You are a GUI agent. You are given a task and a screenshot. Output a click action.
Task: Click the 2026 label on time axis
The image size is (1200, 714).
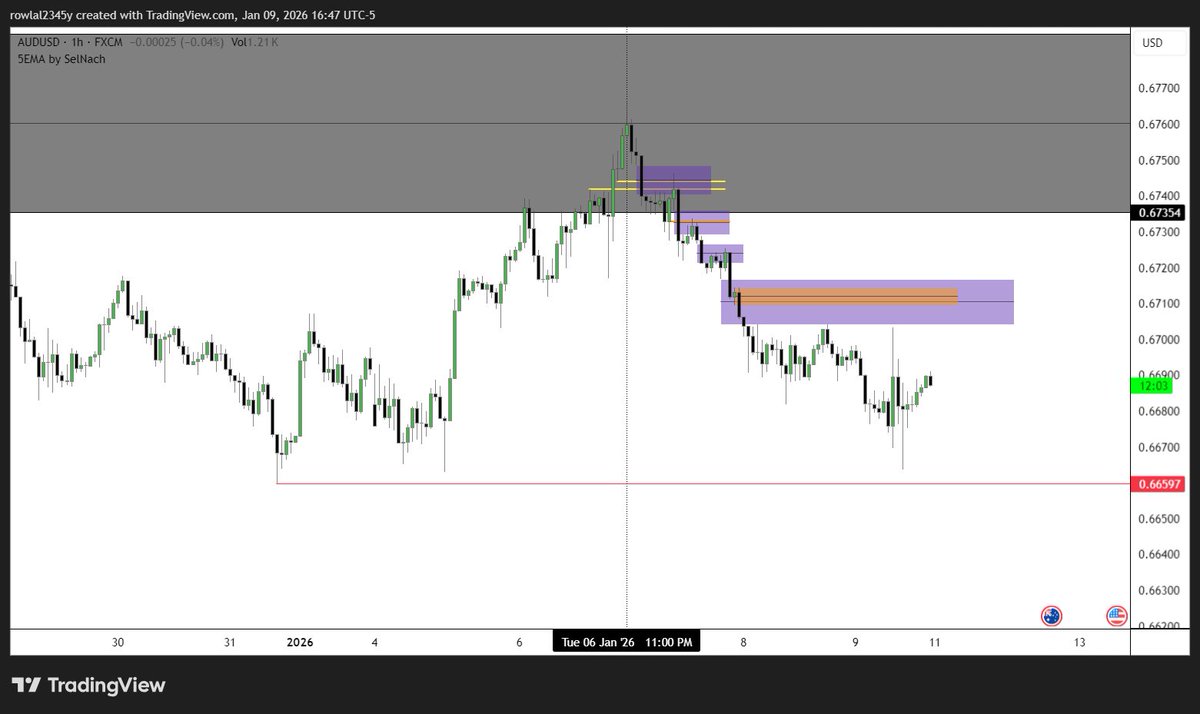300,643
